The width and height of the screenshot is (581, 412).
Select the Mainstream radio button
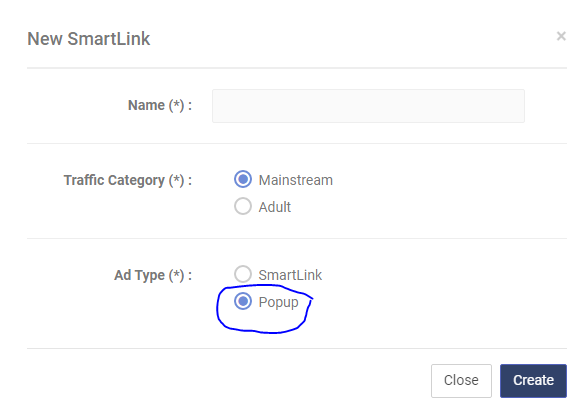(x=243, y=179)
